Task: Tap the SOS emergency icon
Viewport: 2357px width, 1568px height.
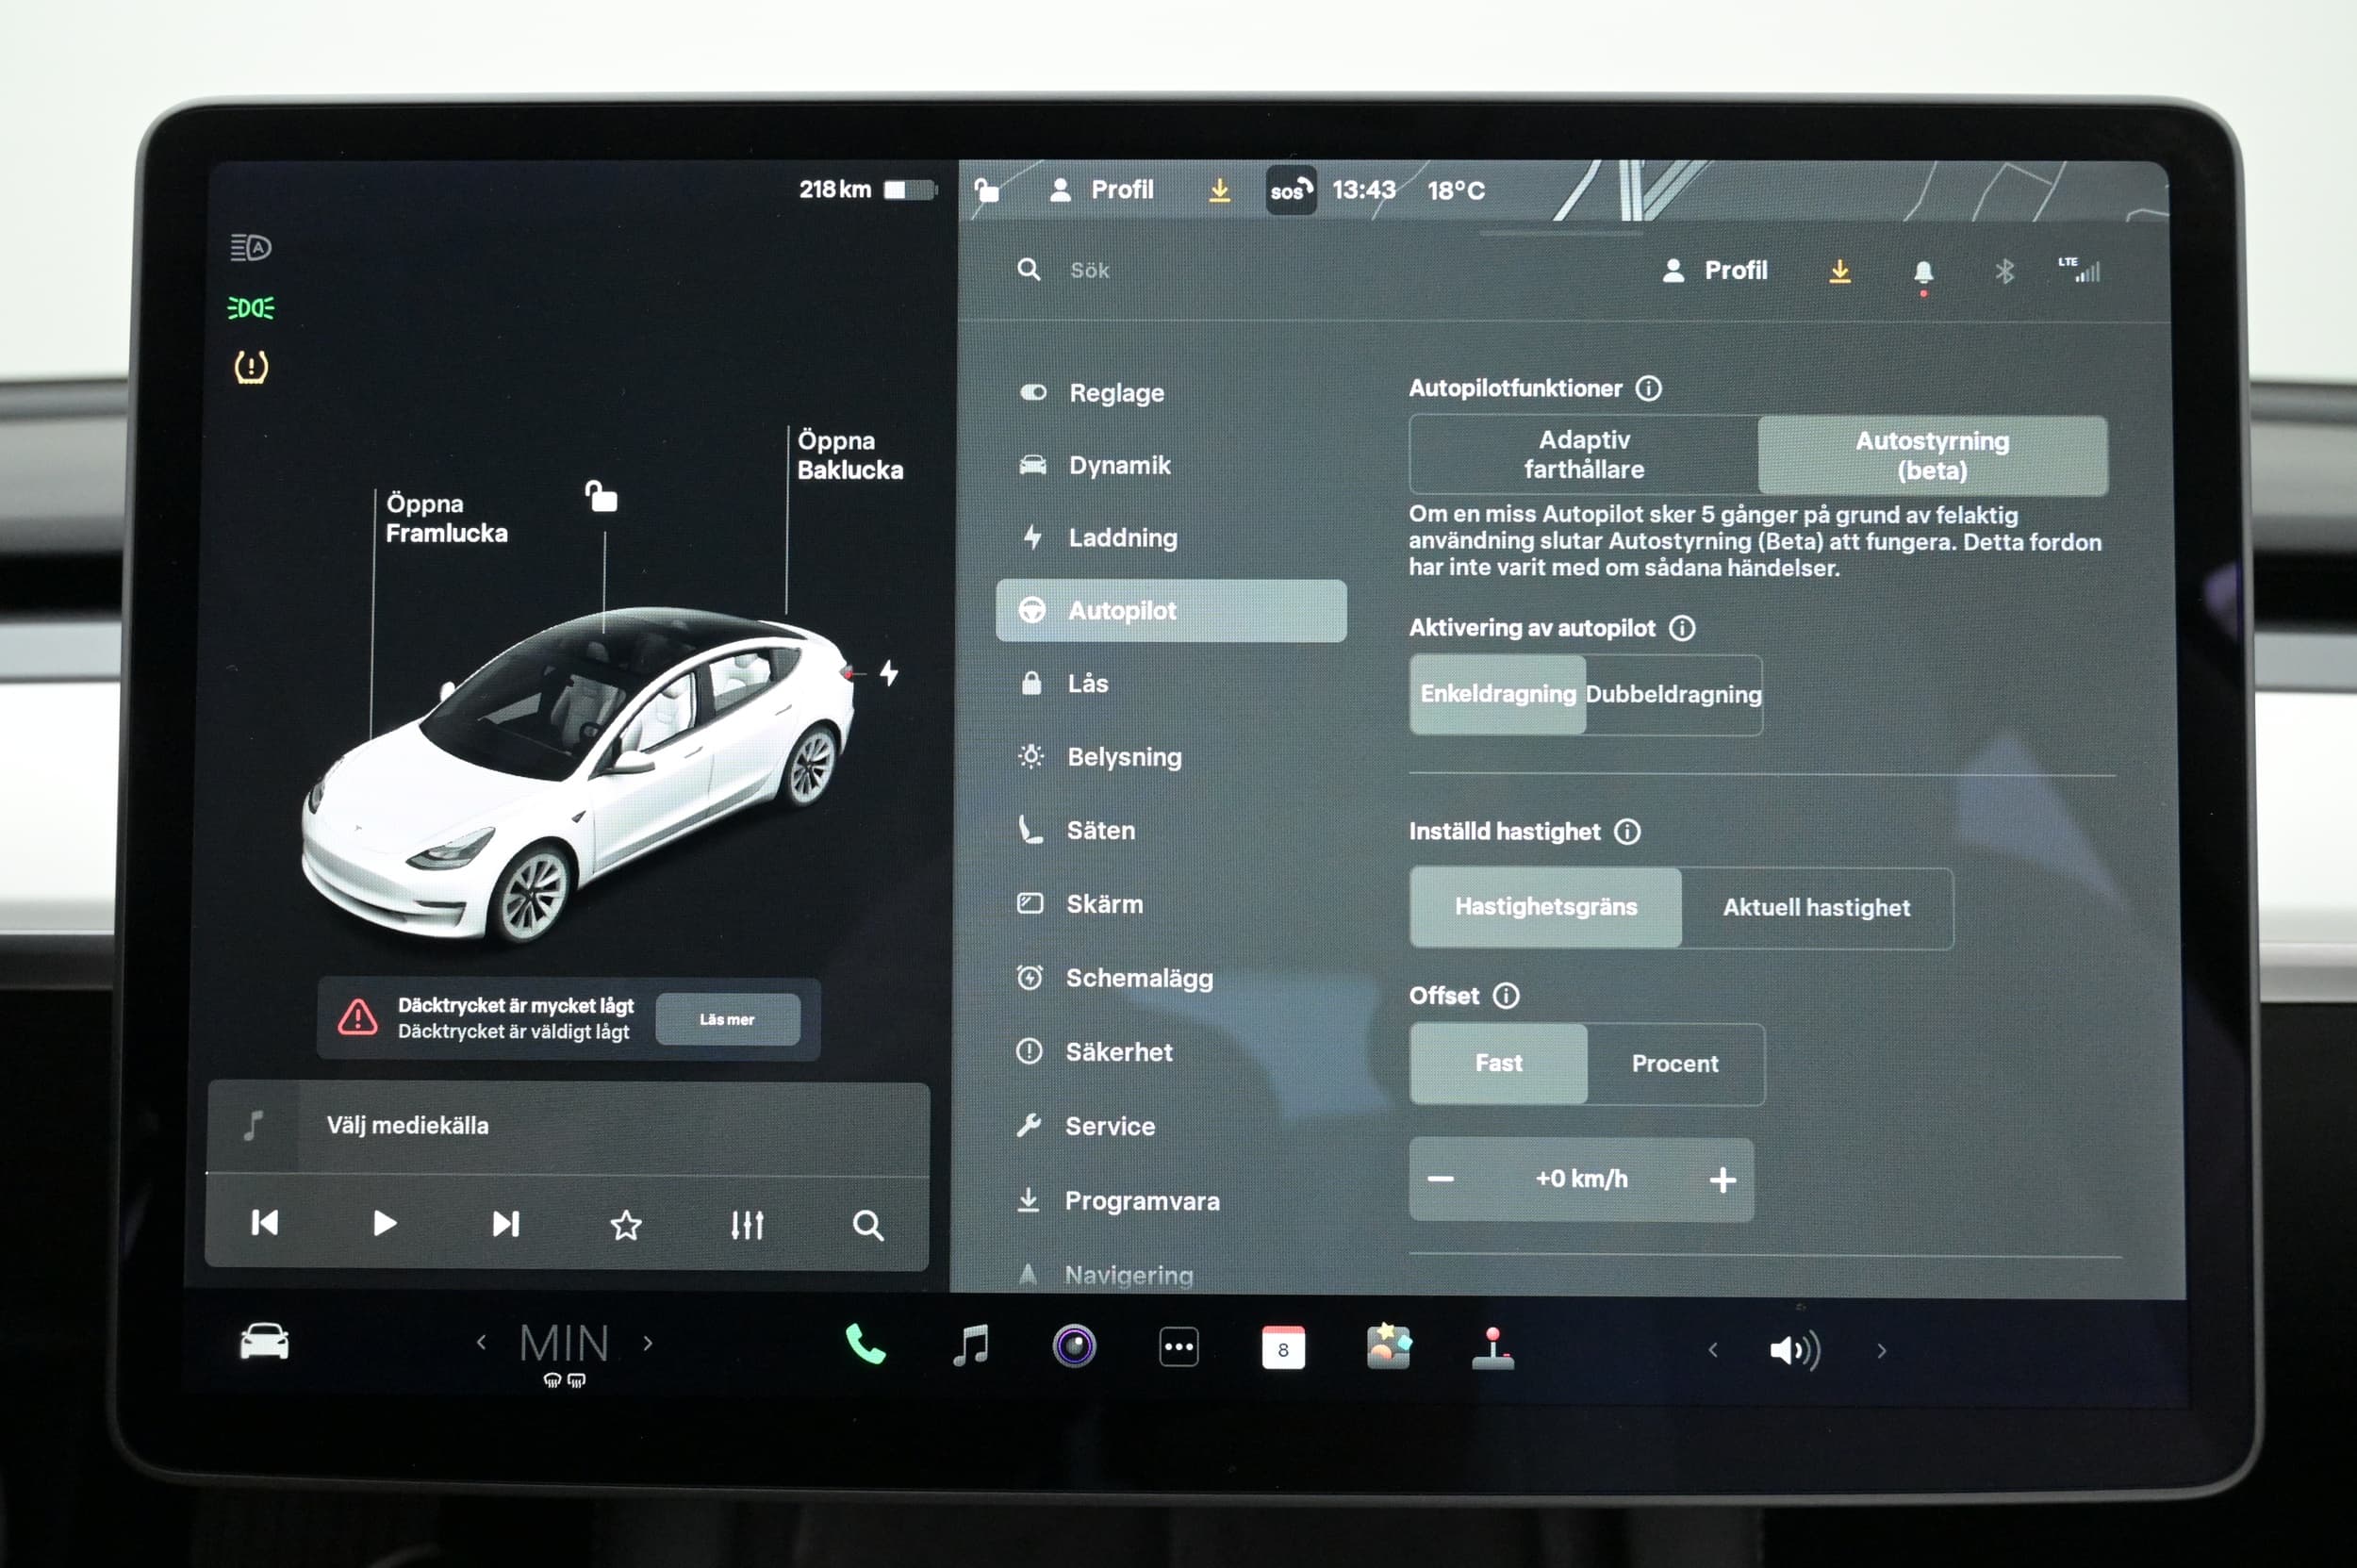Action: (1290, 190)
